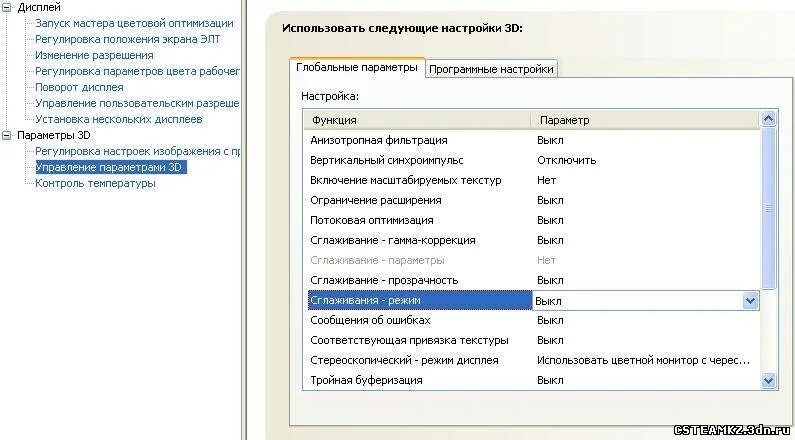Click Выкл combo box of Сглаживания - режим

[645, 301]
